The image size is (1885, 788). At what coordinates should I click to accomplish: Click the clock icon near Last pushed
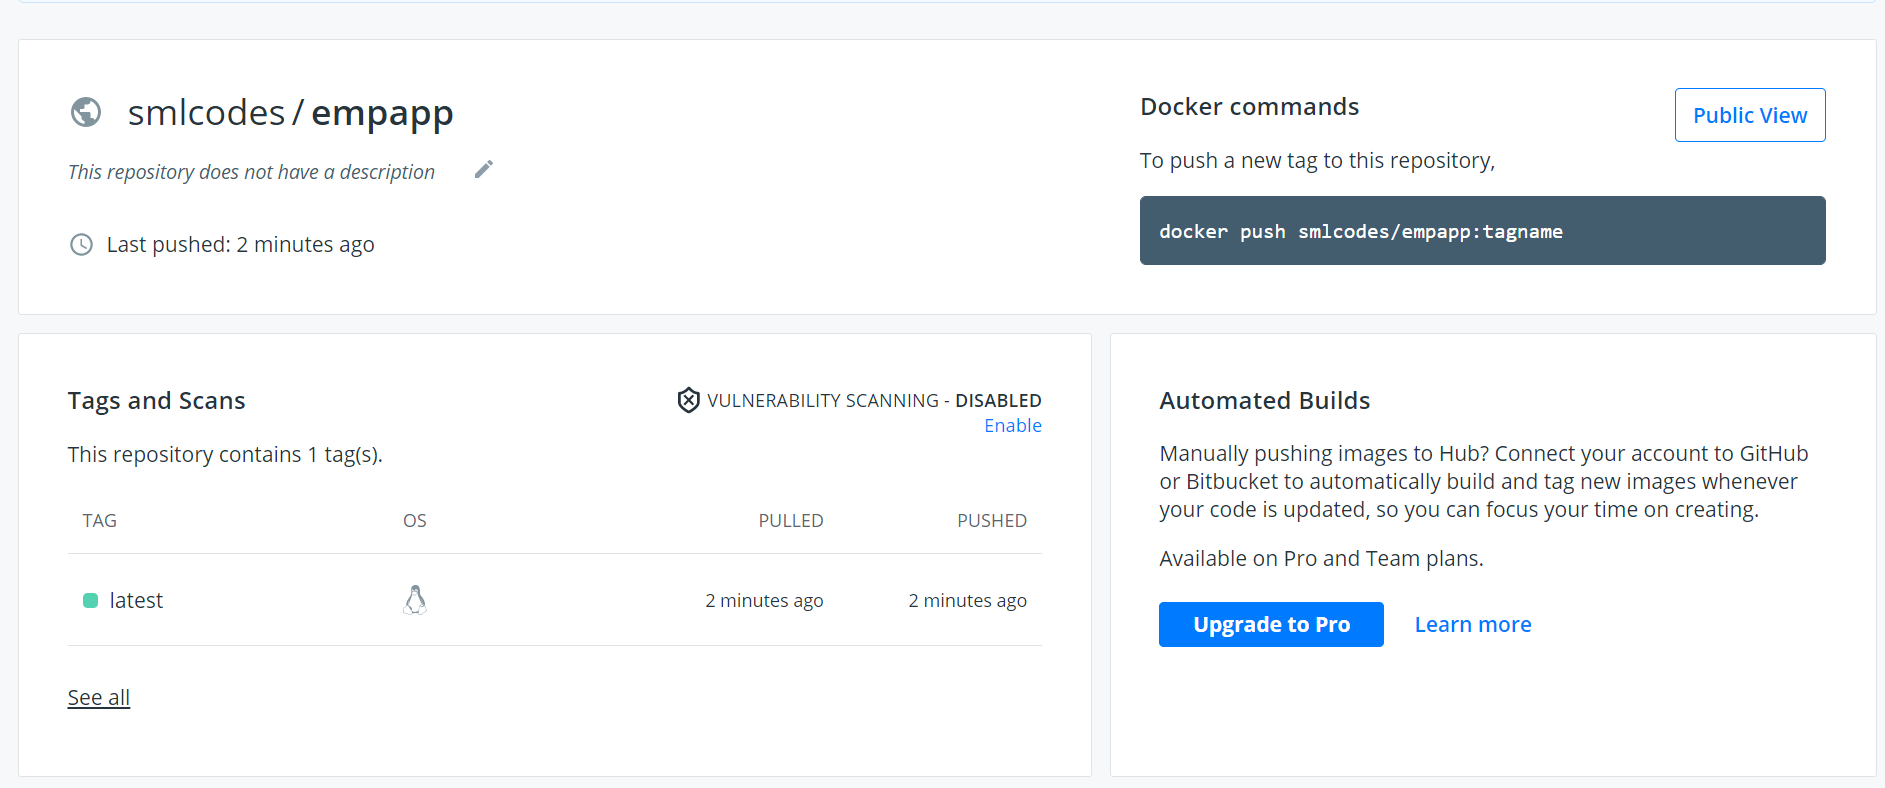tap(81, 244)
